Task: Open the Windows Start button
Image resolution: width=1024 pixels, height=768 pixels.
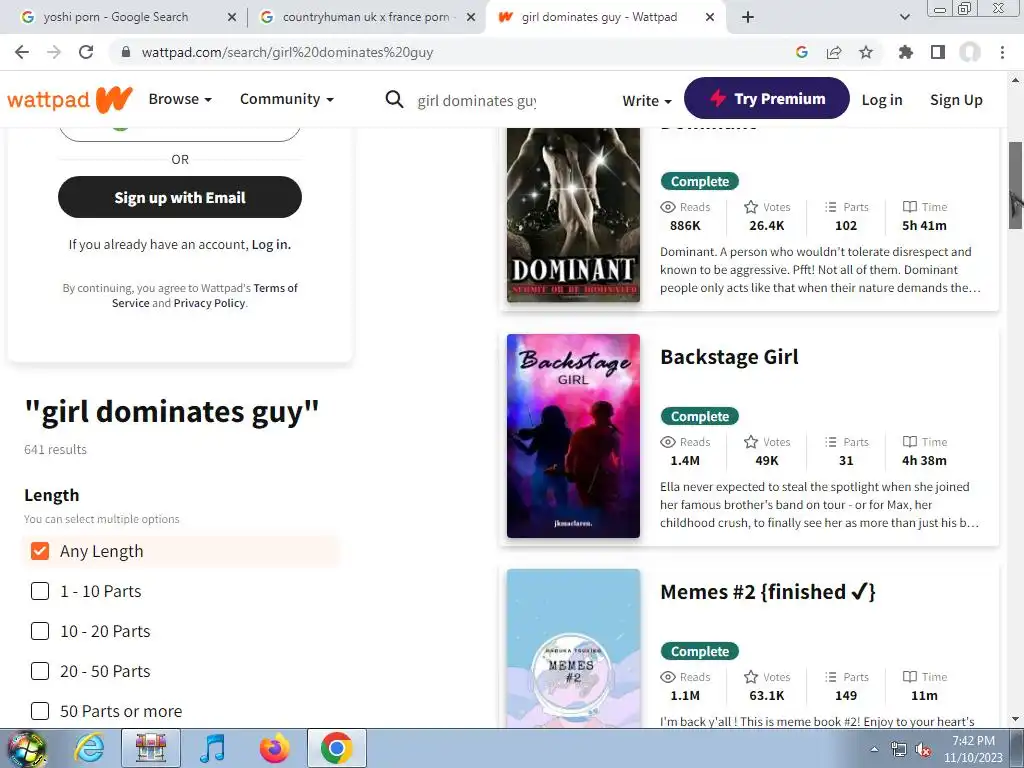Action: point(25,748)
